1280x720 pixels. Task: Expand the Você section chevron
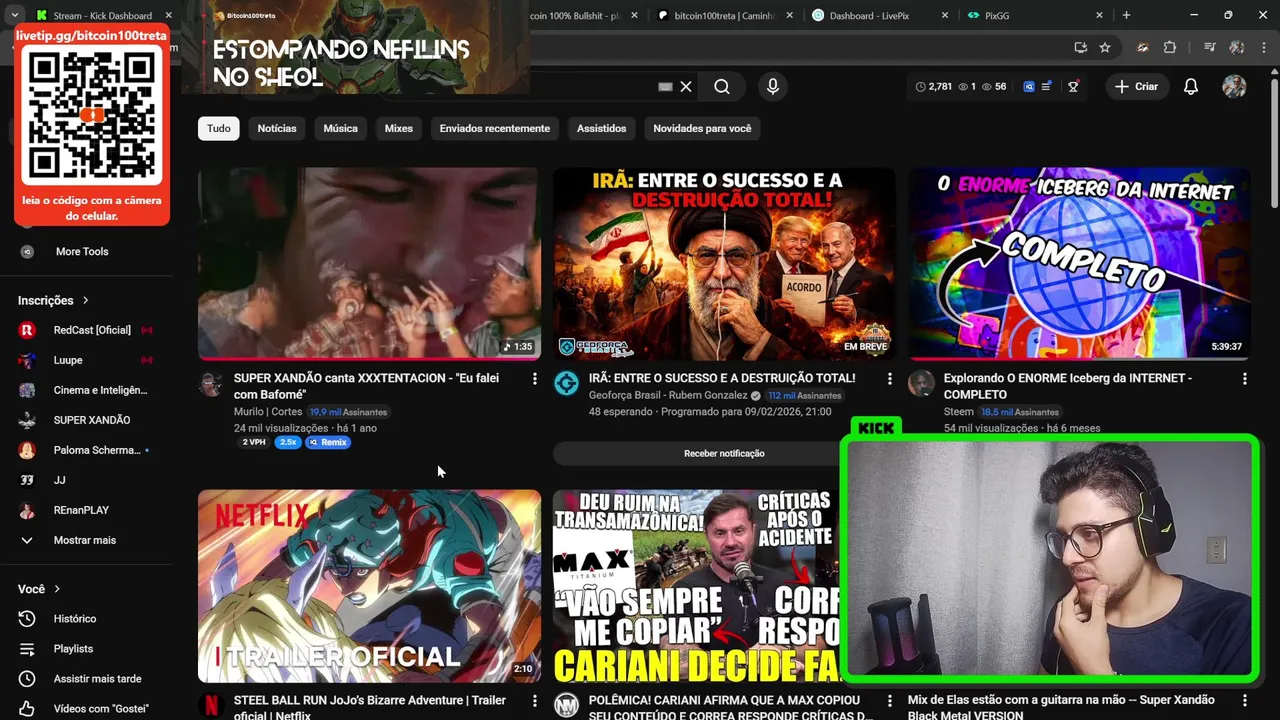tap(57, 589)
